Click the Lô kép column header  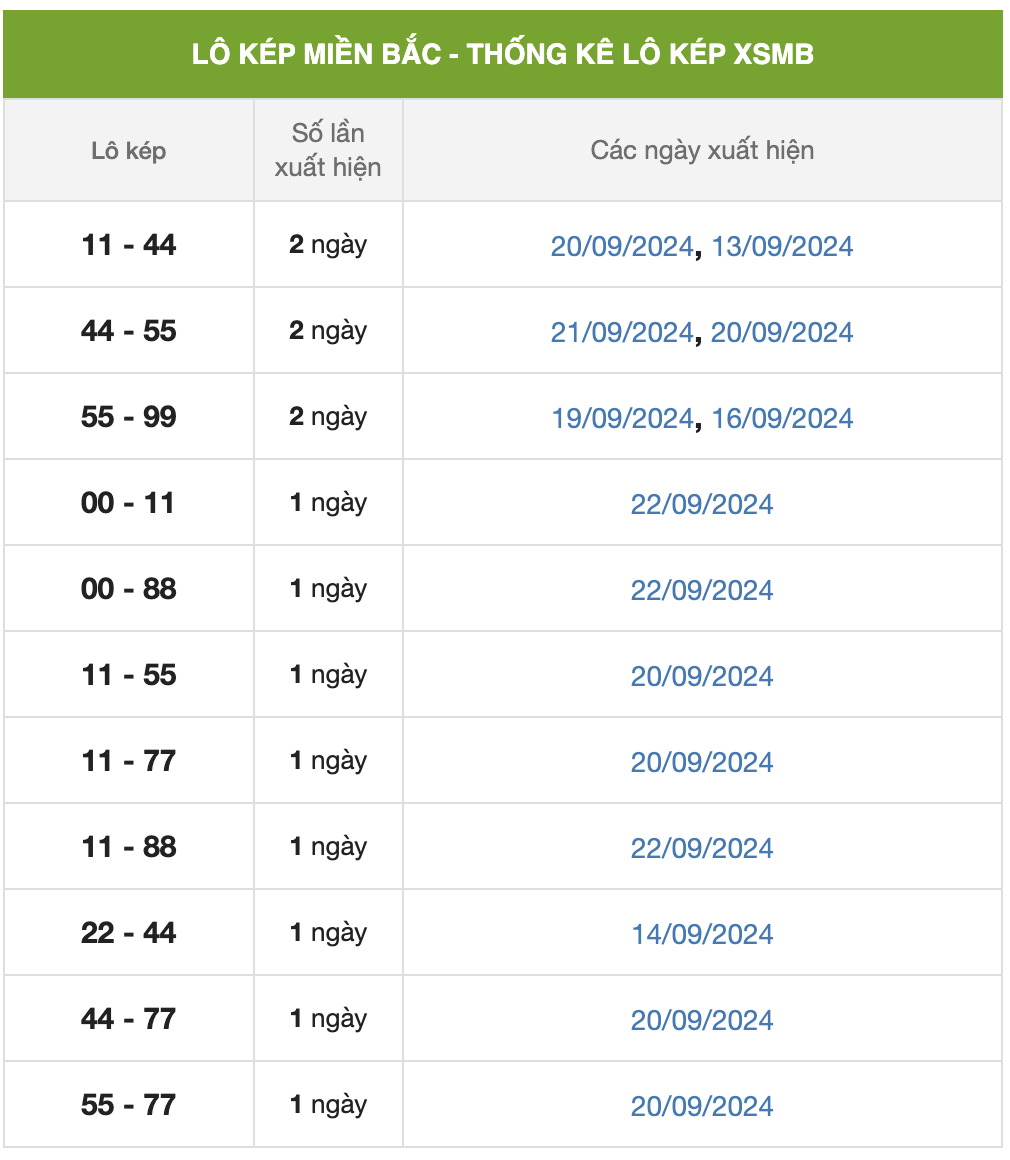click(x=129, y=150)
